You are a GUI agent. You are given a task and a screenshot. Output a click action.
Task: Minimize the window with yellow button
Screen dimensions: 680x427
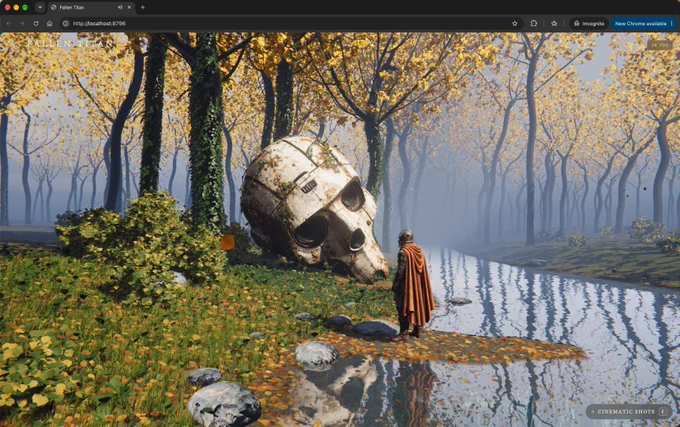point(16,7)
